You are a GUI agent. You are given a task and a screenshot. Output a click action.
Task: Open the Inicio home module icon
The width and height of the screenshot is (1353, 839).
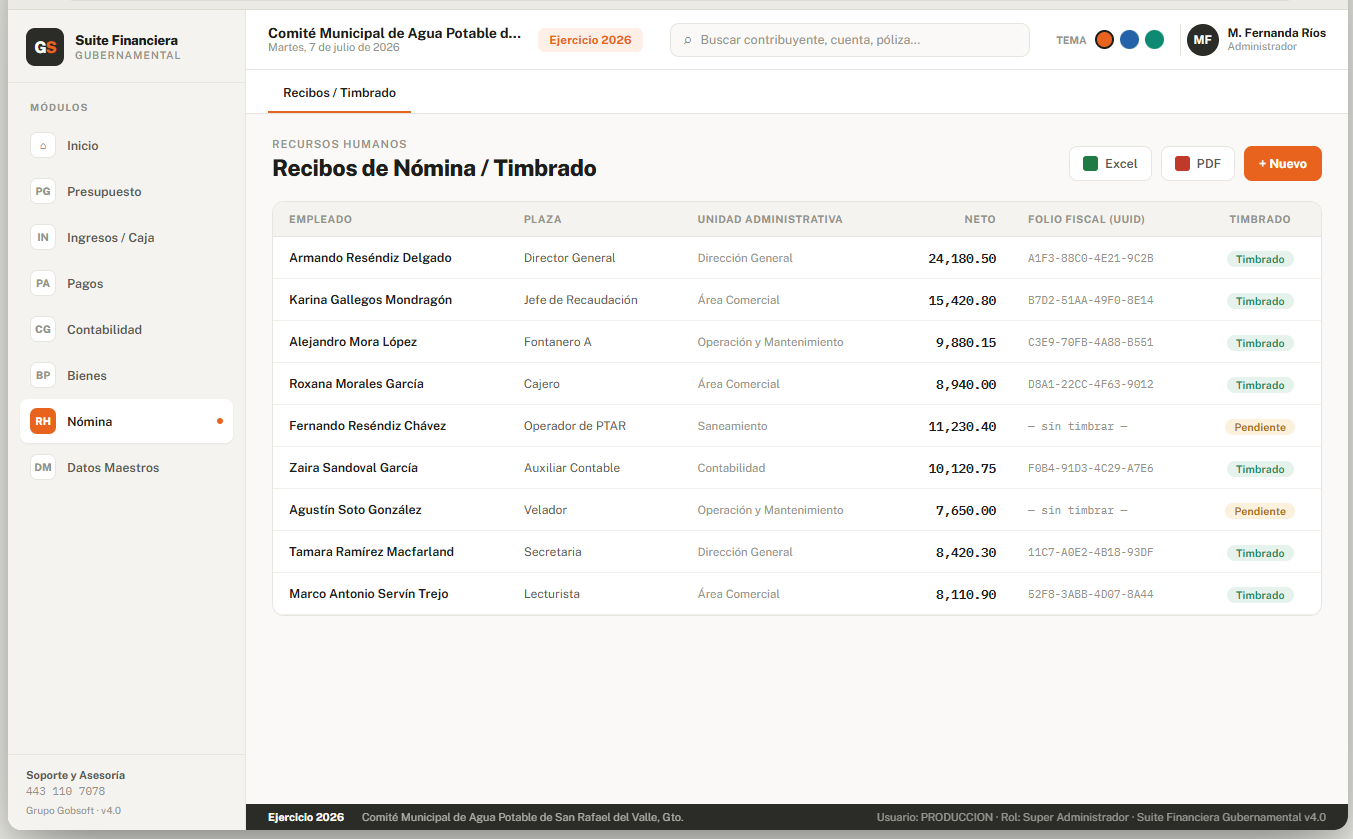43,145
